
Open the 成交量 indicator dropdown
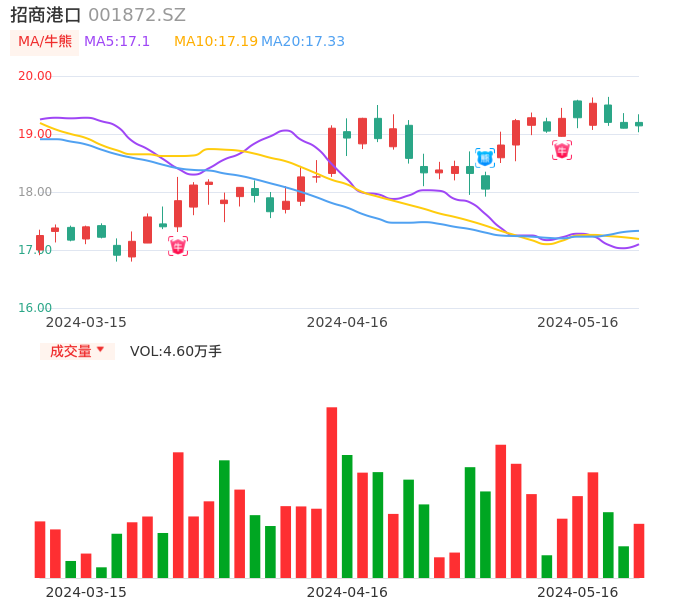click(x=77, y=351)
